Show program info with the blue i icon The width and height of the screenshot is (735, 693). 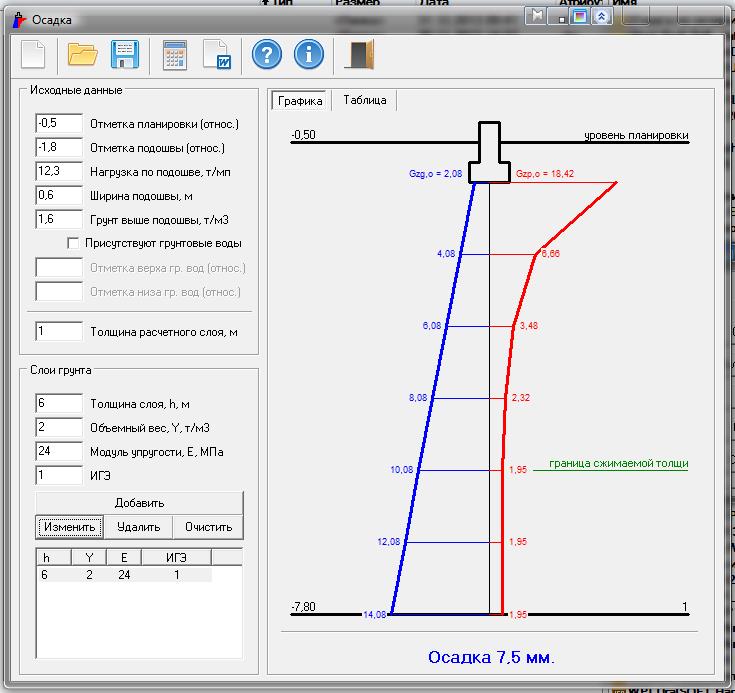point(308,55)
